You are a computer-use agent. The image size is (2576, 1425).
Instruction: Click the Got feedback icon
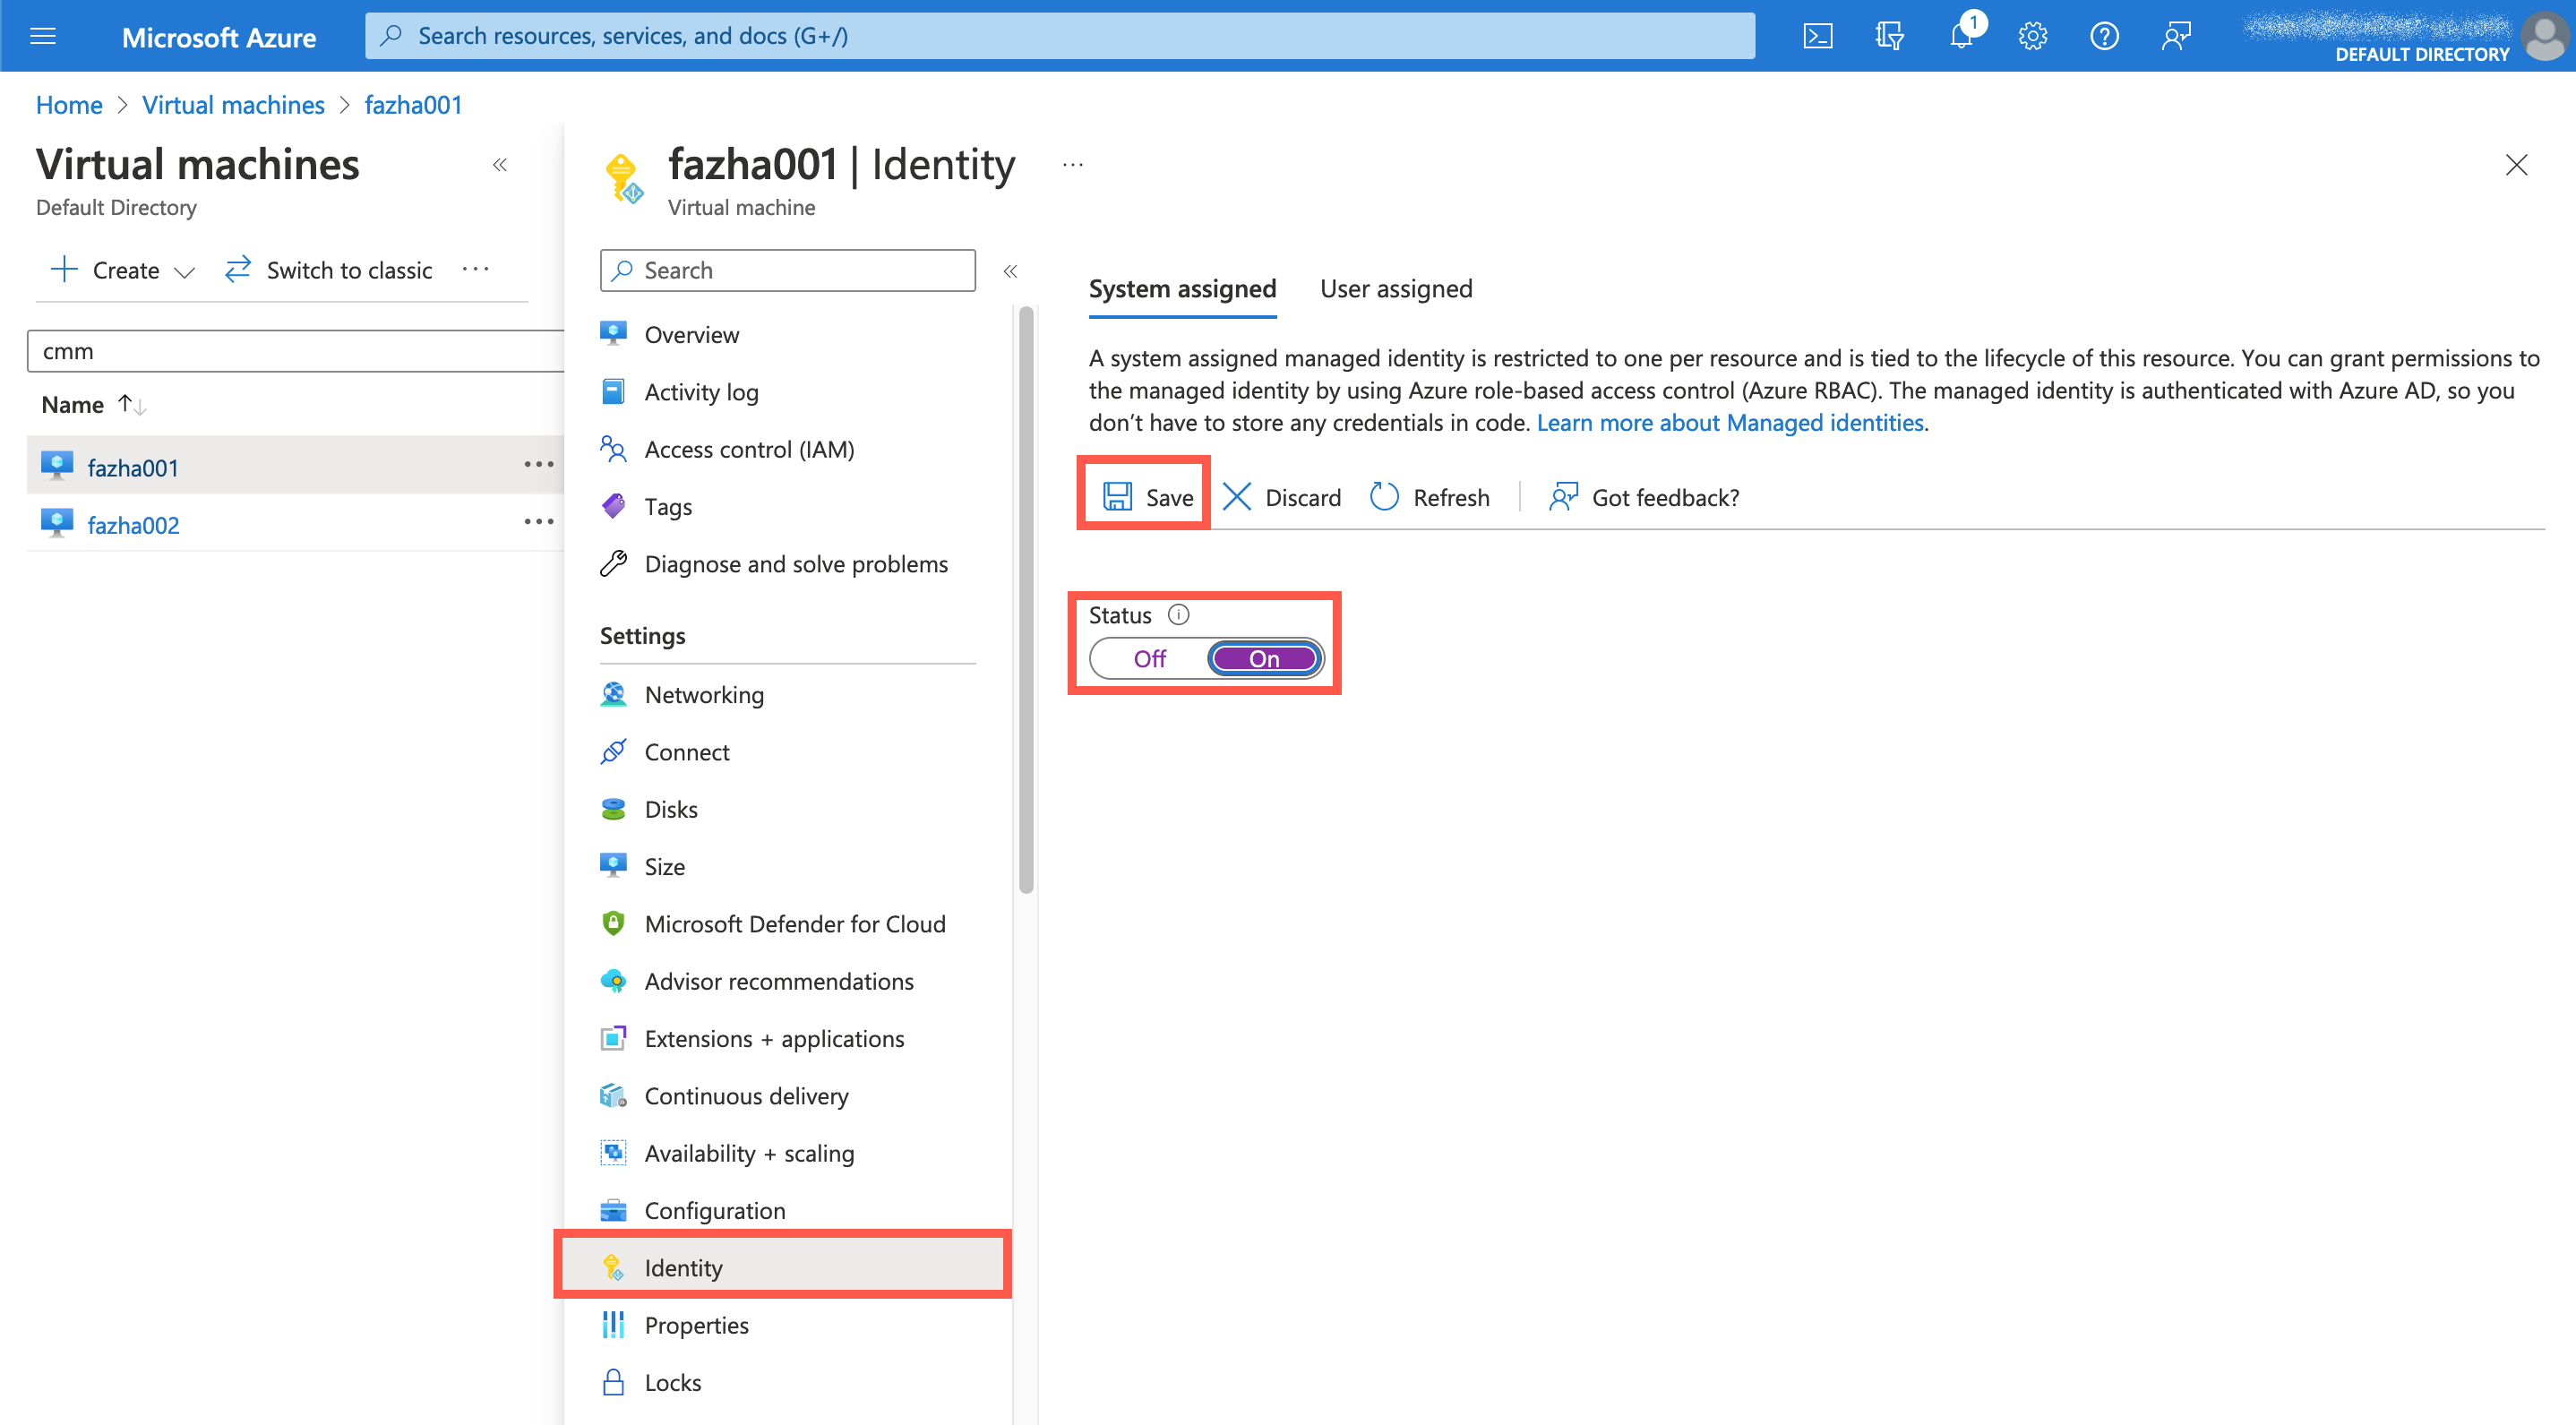pyautogui.click(x=1563, y=497)
